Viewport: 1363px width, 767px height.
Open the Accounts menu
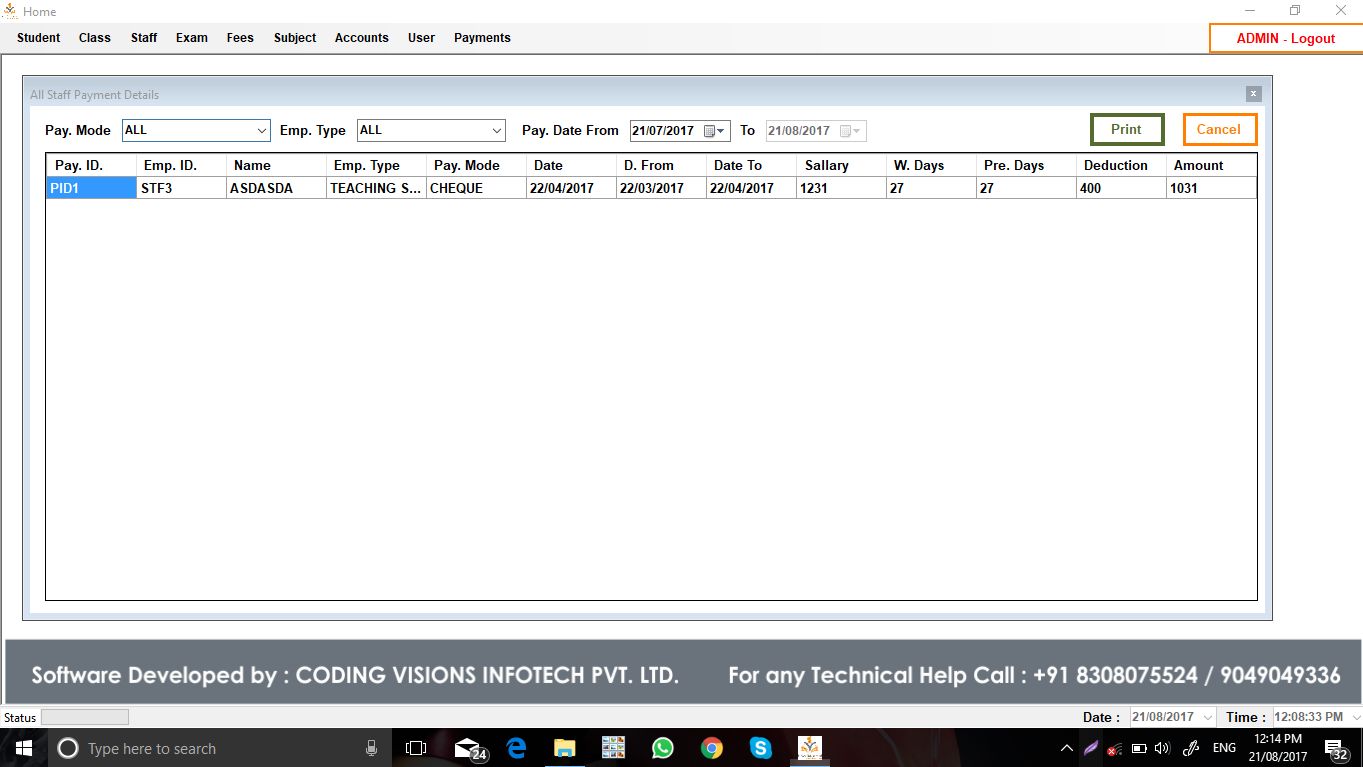pyautogui.click(x=362, y=38)
